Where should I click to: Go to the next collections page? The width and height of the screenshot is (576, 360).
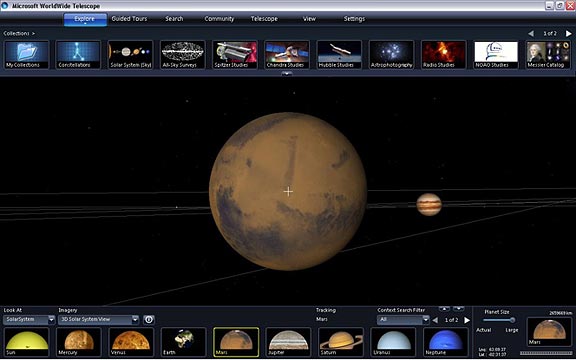tap(568, 33)
